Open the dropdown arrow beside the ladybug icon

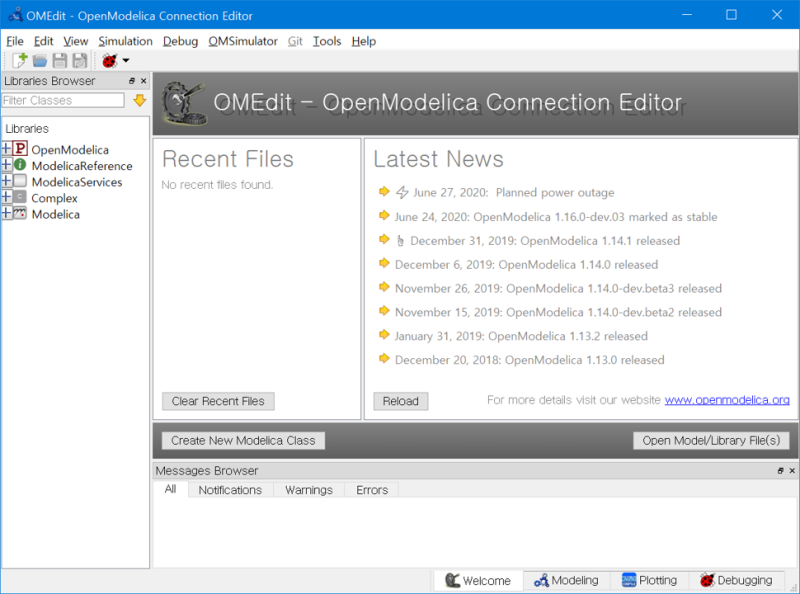126,61
